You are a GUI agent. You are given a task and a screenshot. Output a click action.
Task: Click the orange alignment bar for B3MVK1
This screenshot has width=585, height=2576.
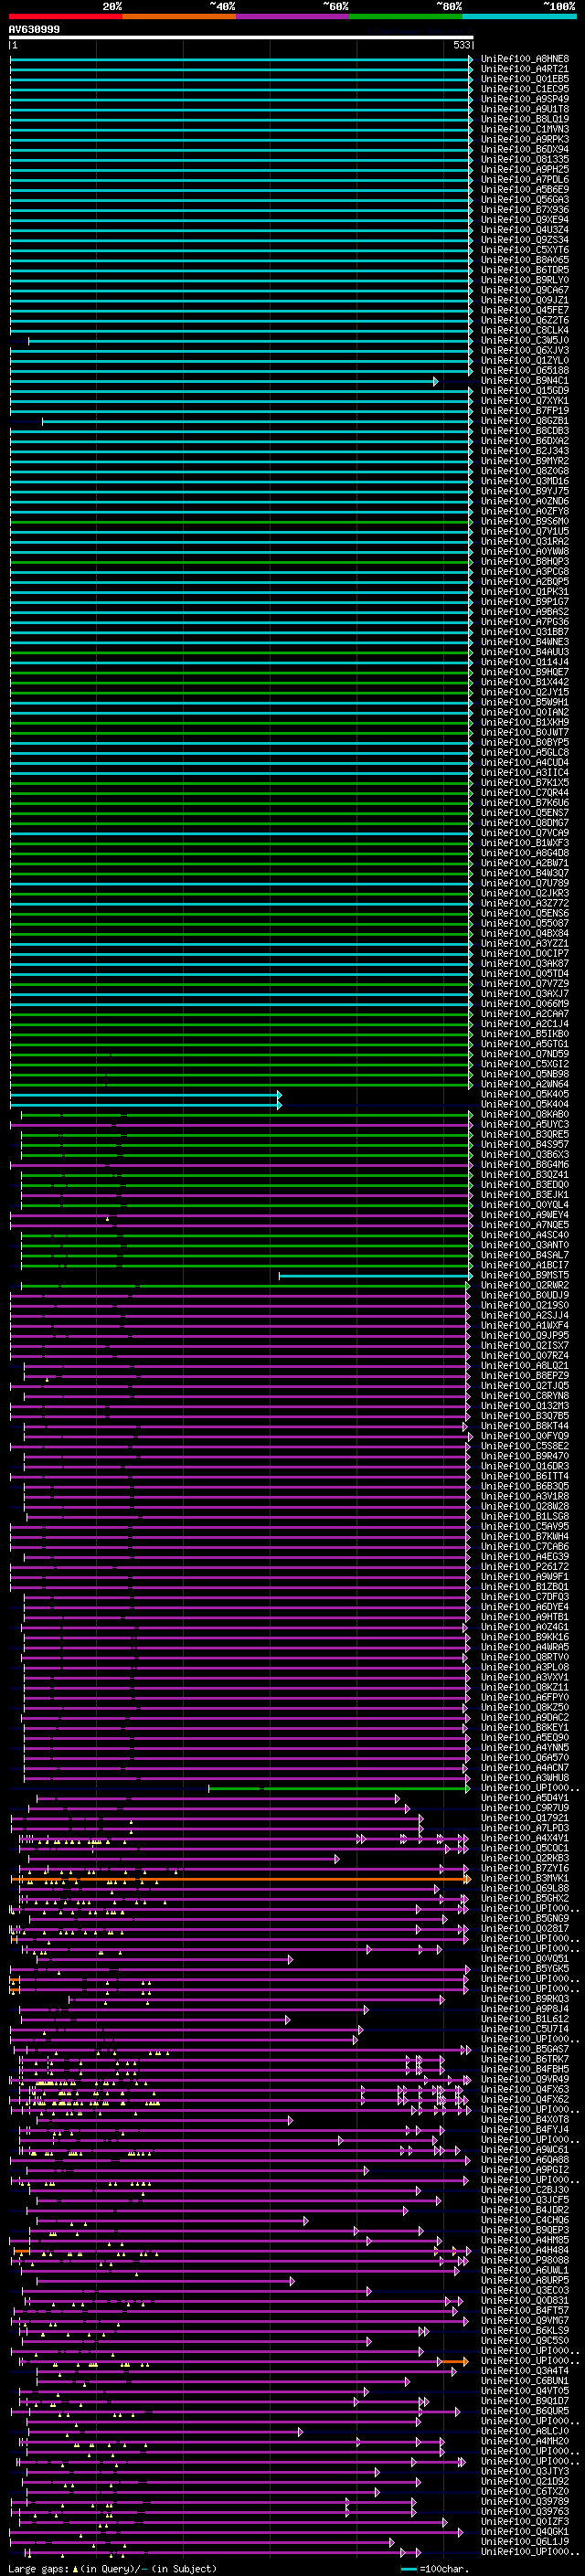coord(240,1879)
